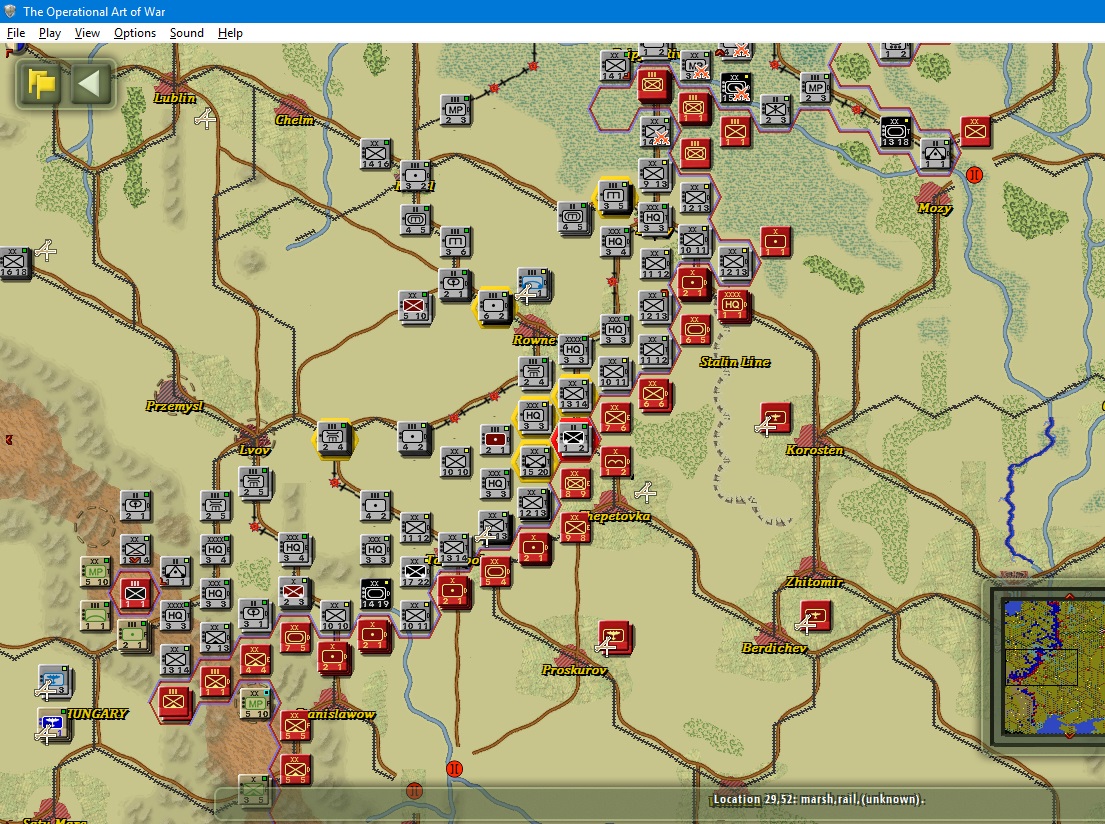Click the left arrow button beside flags

90,83
